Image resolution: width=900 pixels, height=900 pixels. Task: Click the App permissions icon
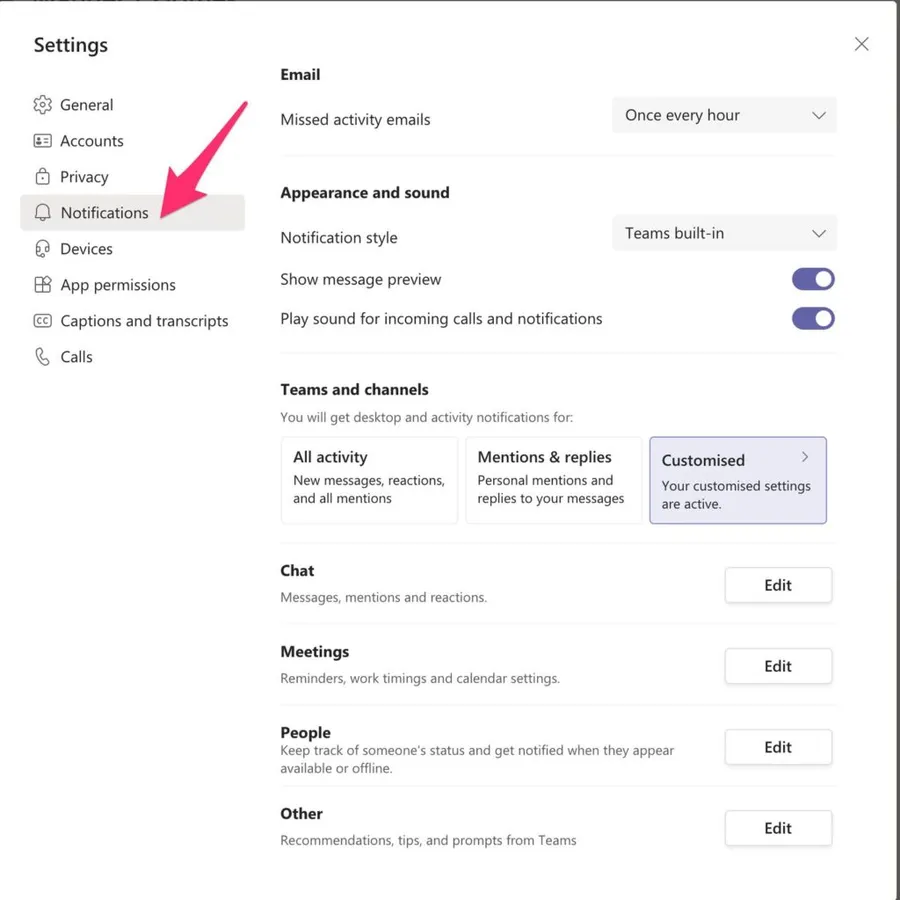tap(42, 285)
